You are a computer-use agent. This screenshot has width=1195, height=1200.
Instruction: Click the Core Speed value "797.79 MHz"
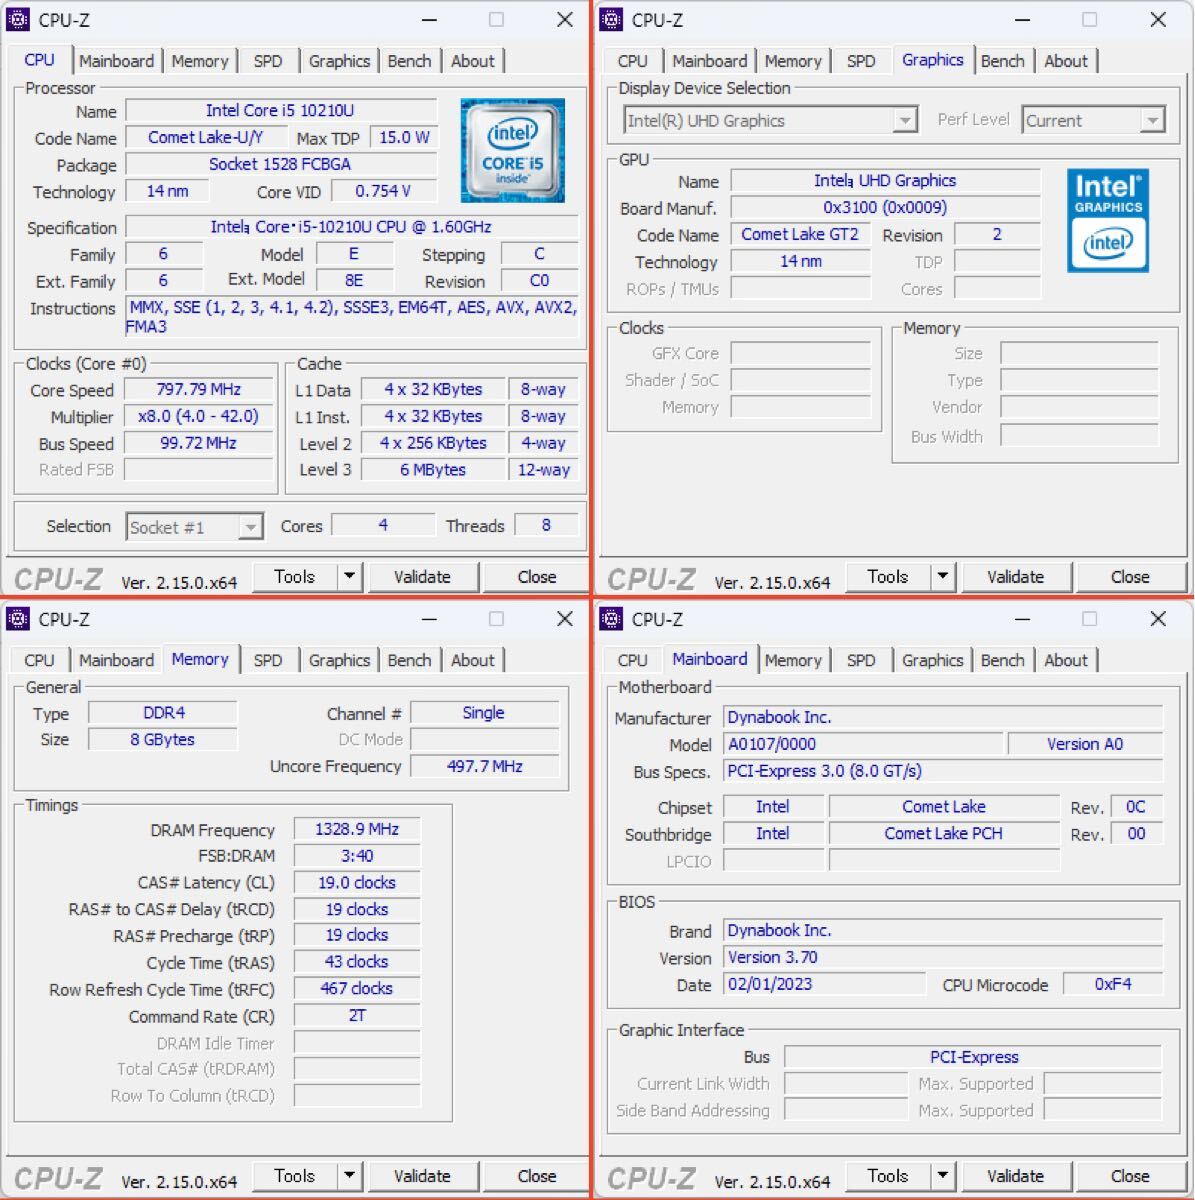198,390
